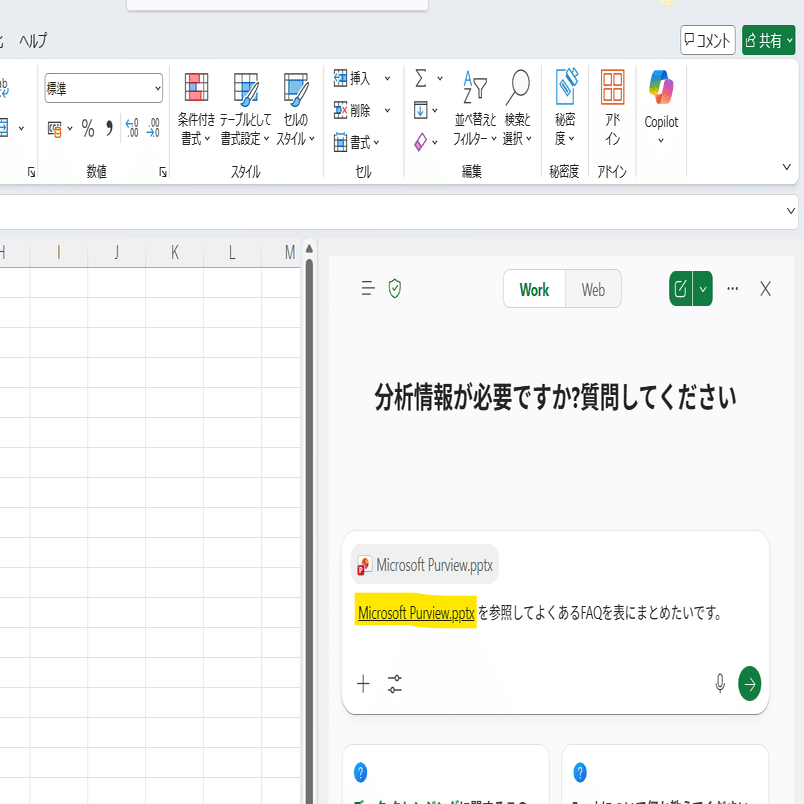Select column K header
Screen dimensions: 804x804
[175, 252]
